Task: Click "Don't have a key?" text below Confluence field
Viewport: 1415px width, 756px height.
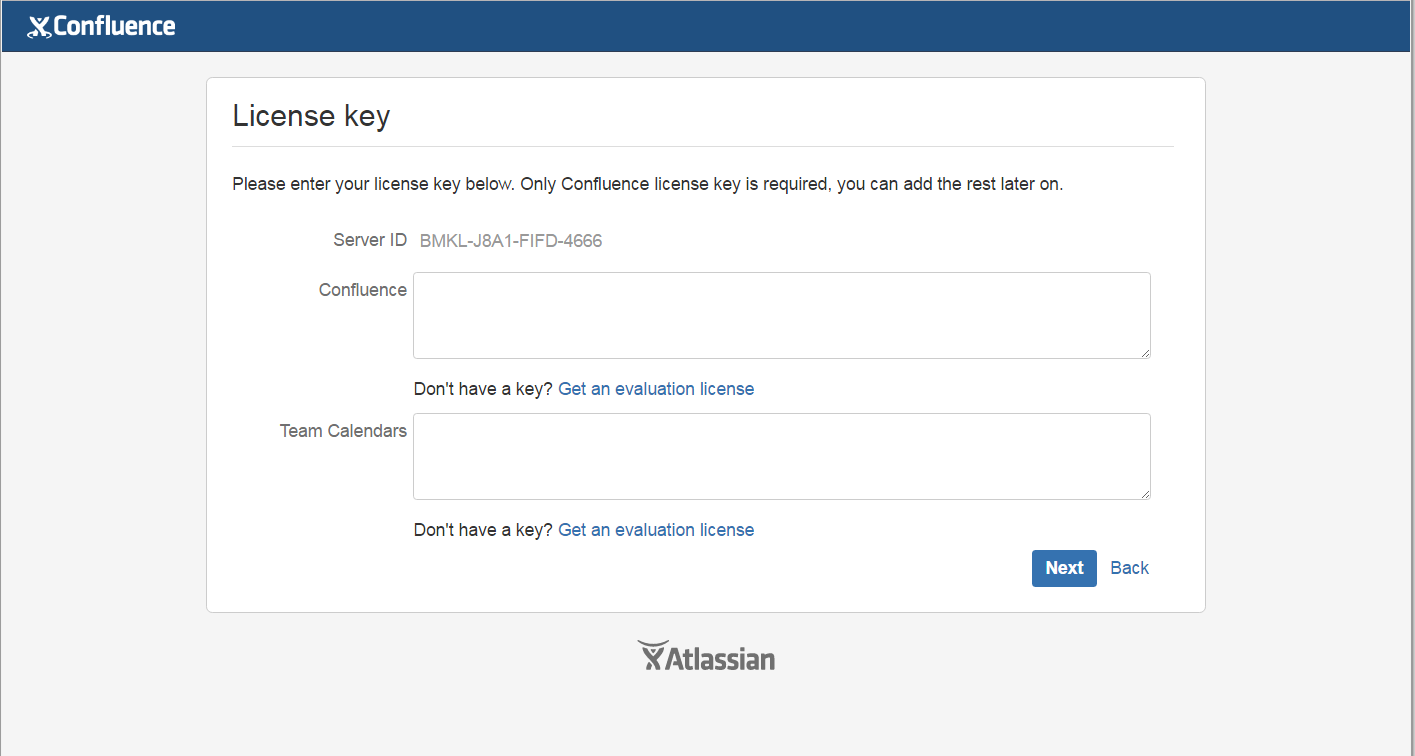Action: pyautogui.click(x=483, y=389)
